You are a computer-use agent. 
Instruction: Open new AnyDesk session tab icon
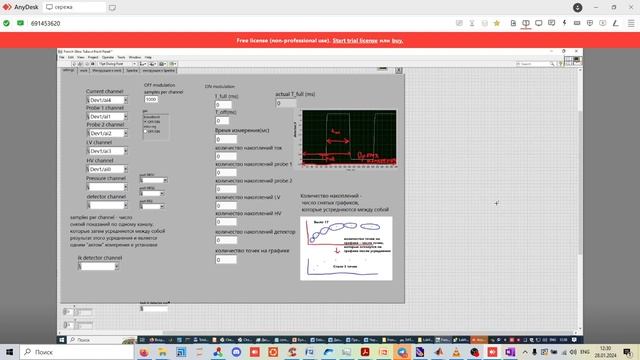pos(112,7)
